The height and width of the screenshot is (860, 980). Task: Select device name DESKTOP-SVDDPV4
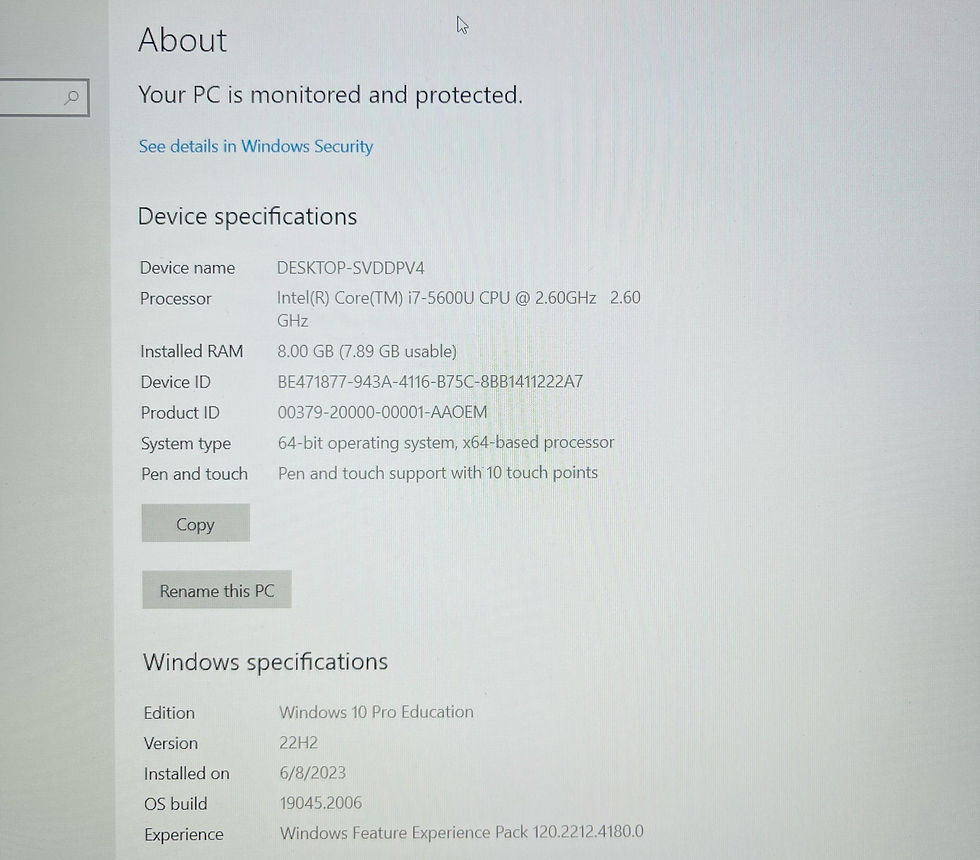point(351,268)
